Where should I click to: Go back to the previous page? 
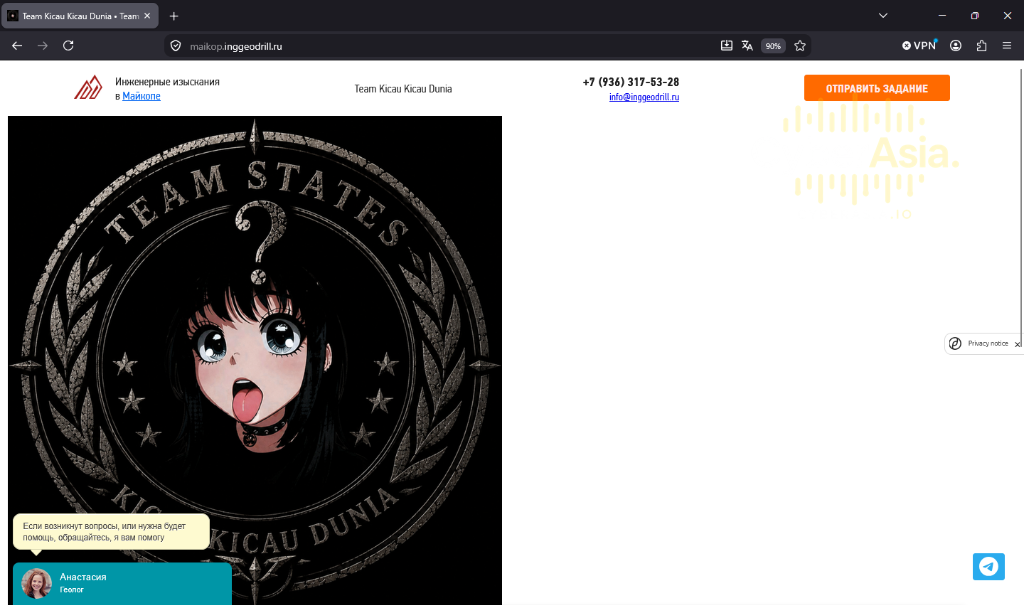(x=17, y=46)
